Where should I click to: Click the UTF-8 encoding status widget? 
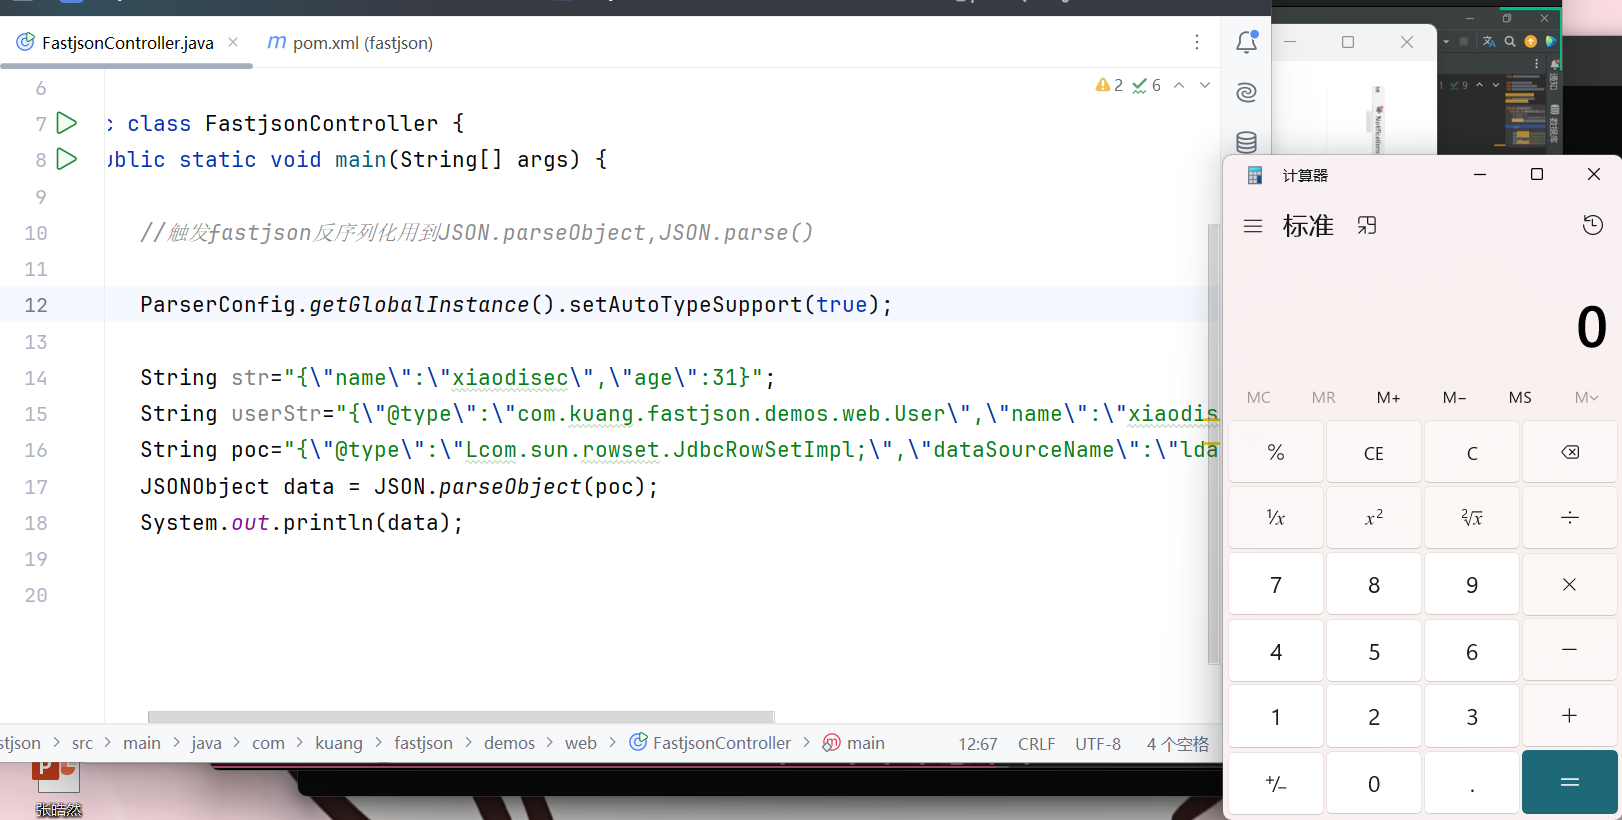tap(1097, 744)
